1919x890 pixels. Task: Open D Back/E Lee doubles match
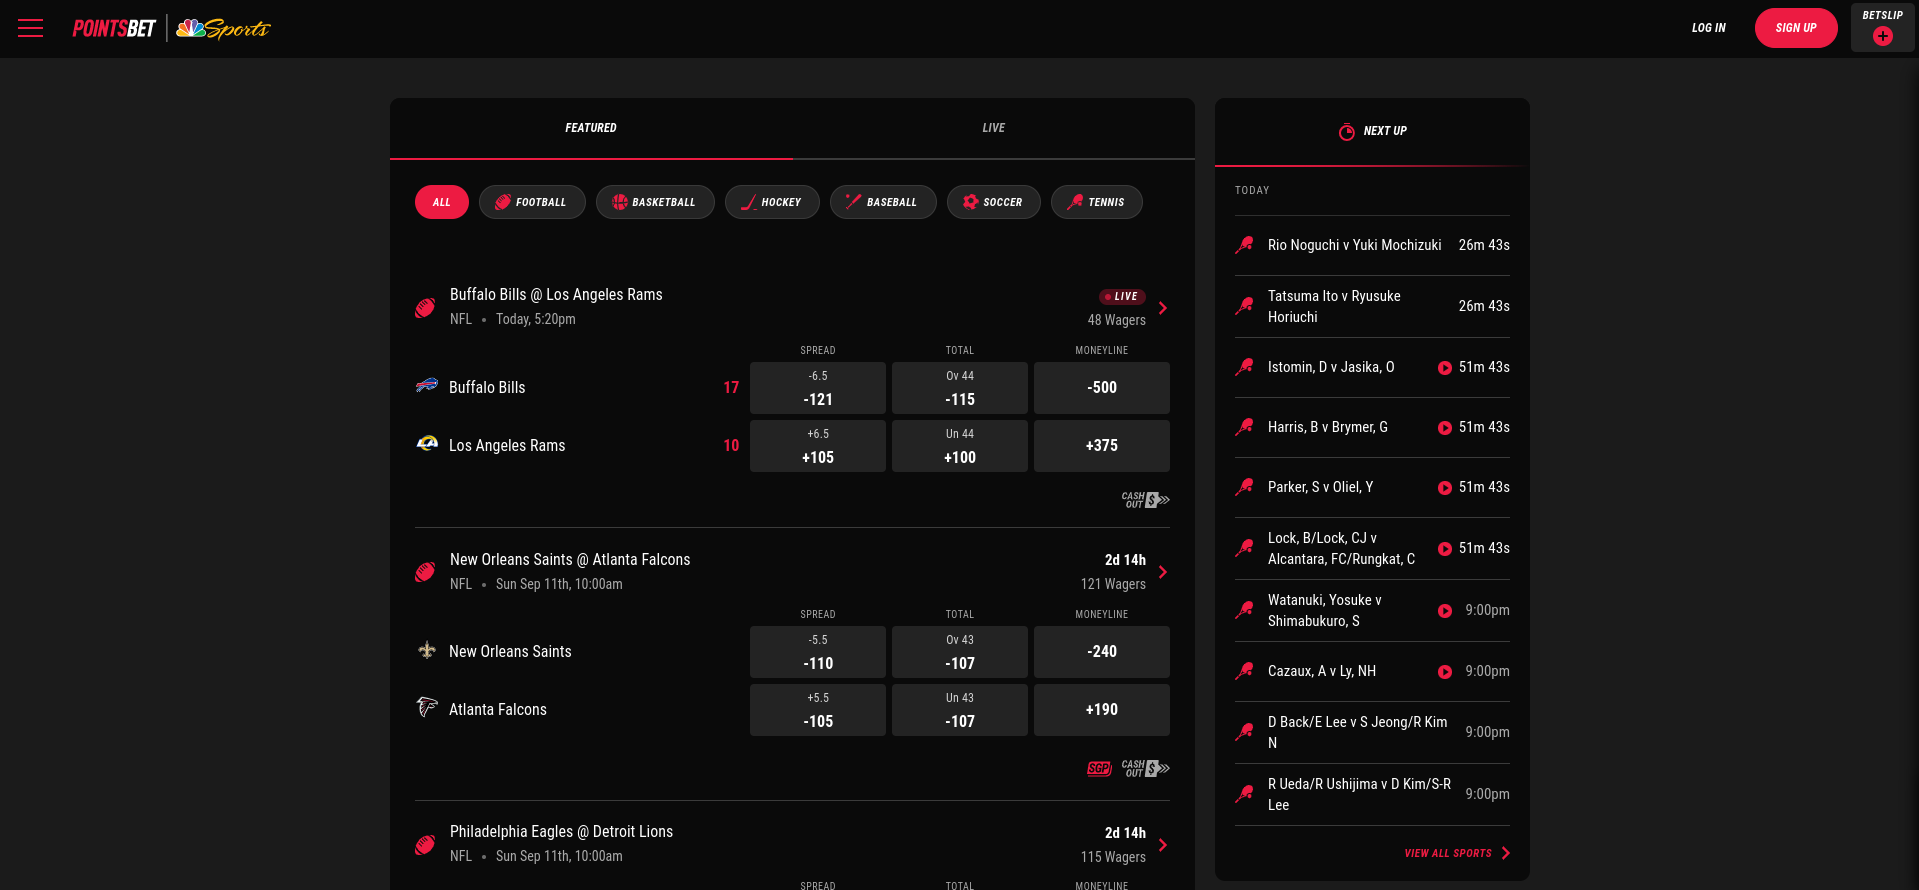1372,732
